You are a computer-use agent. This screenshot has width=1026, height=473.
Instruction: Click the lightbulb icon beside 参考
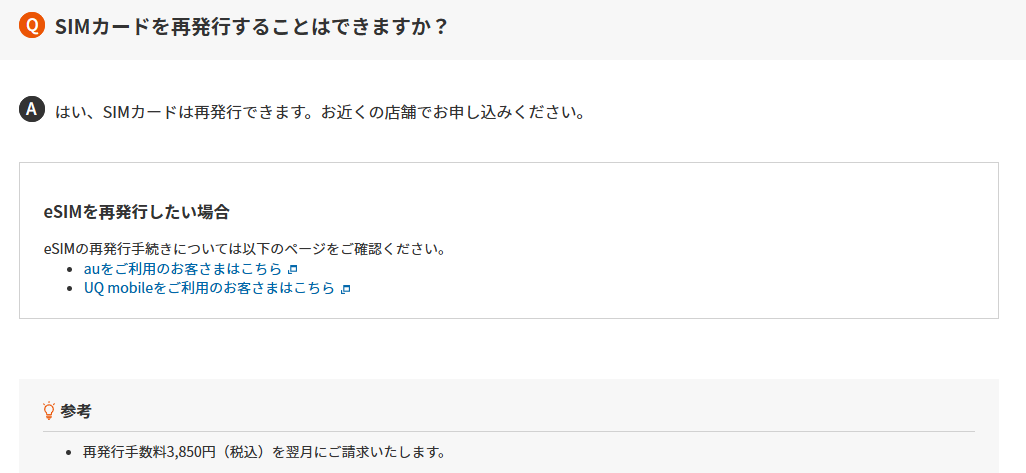(48, 410)
